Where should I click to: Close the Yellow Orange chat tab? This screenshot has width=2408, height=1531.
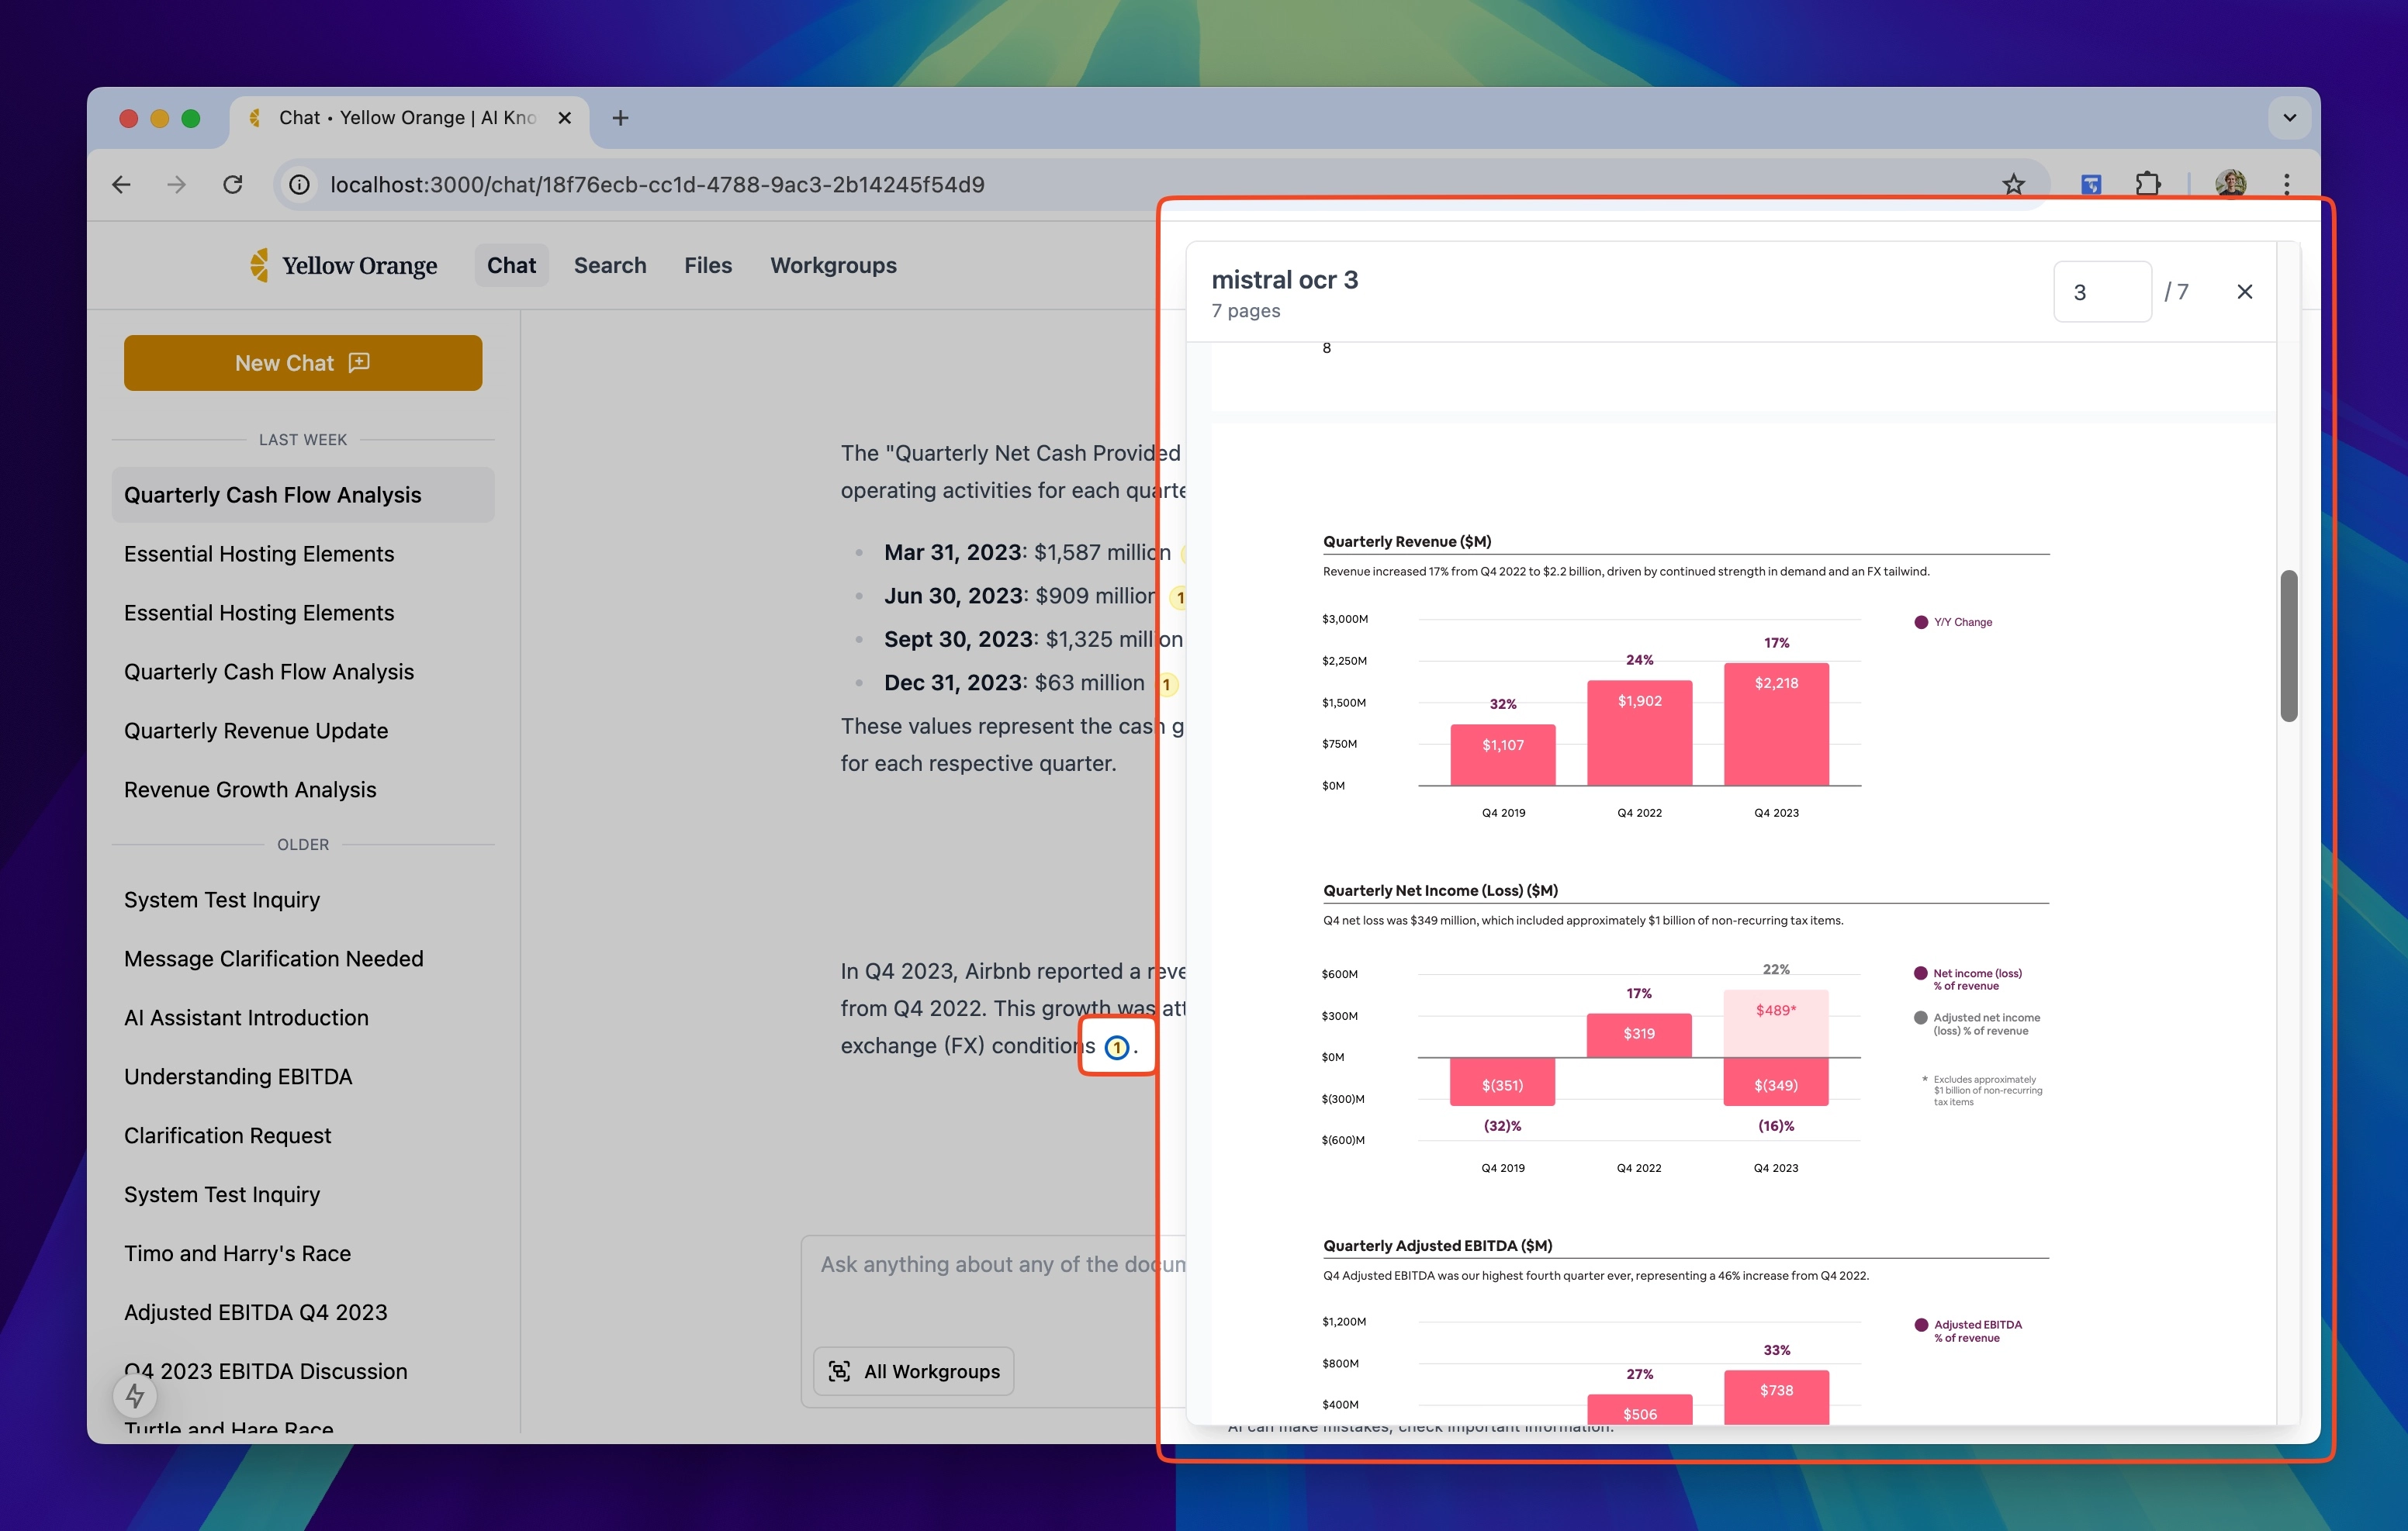pos(564,118)
